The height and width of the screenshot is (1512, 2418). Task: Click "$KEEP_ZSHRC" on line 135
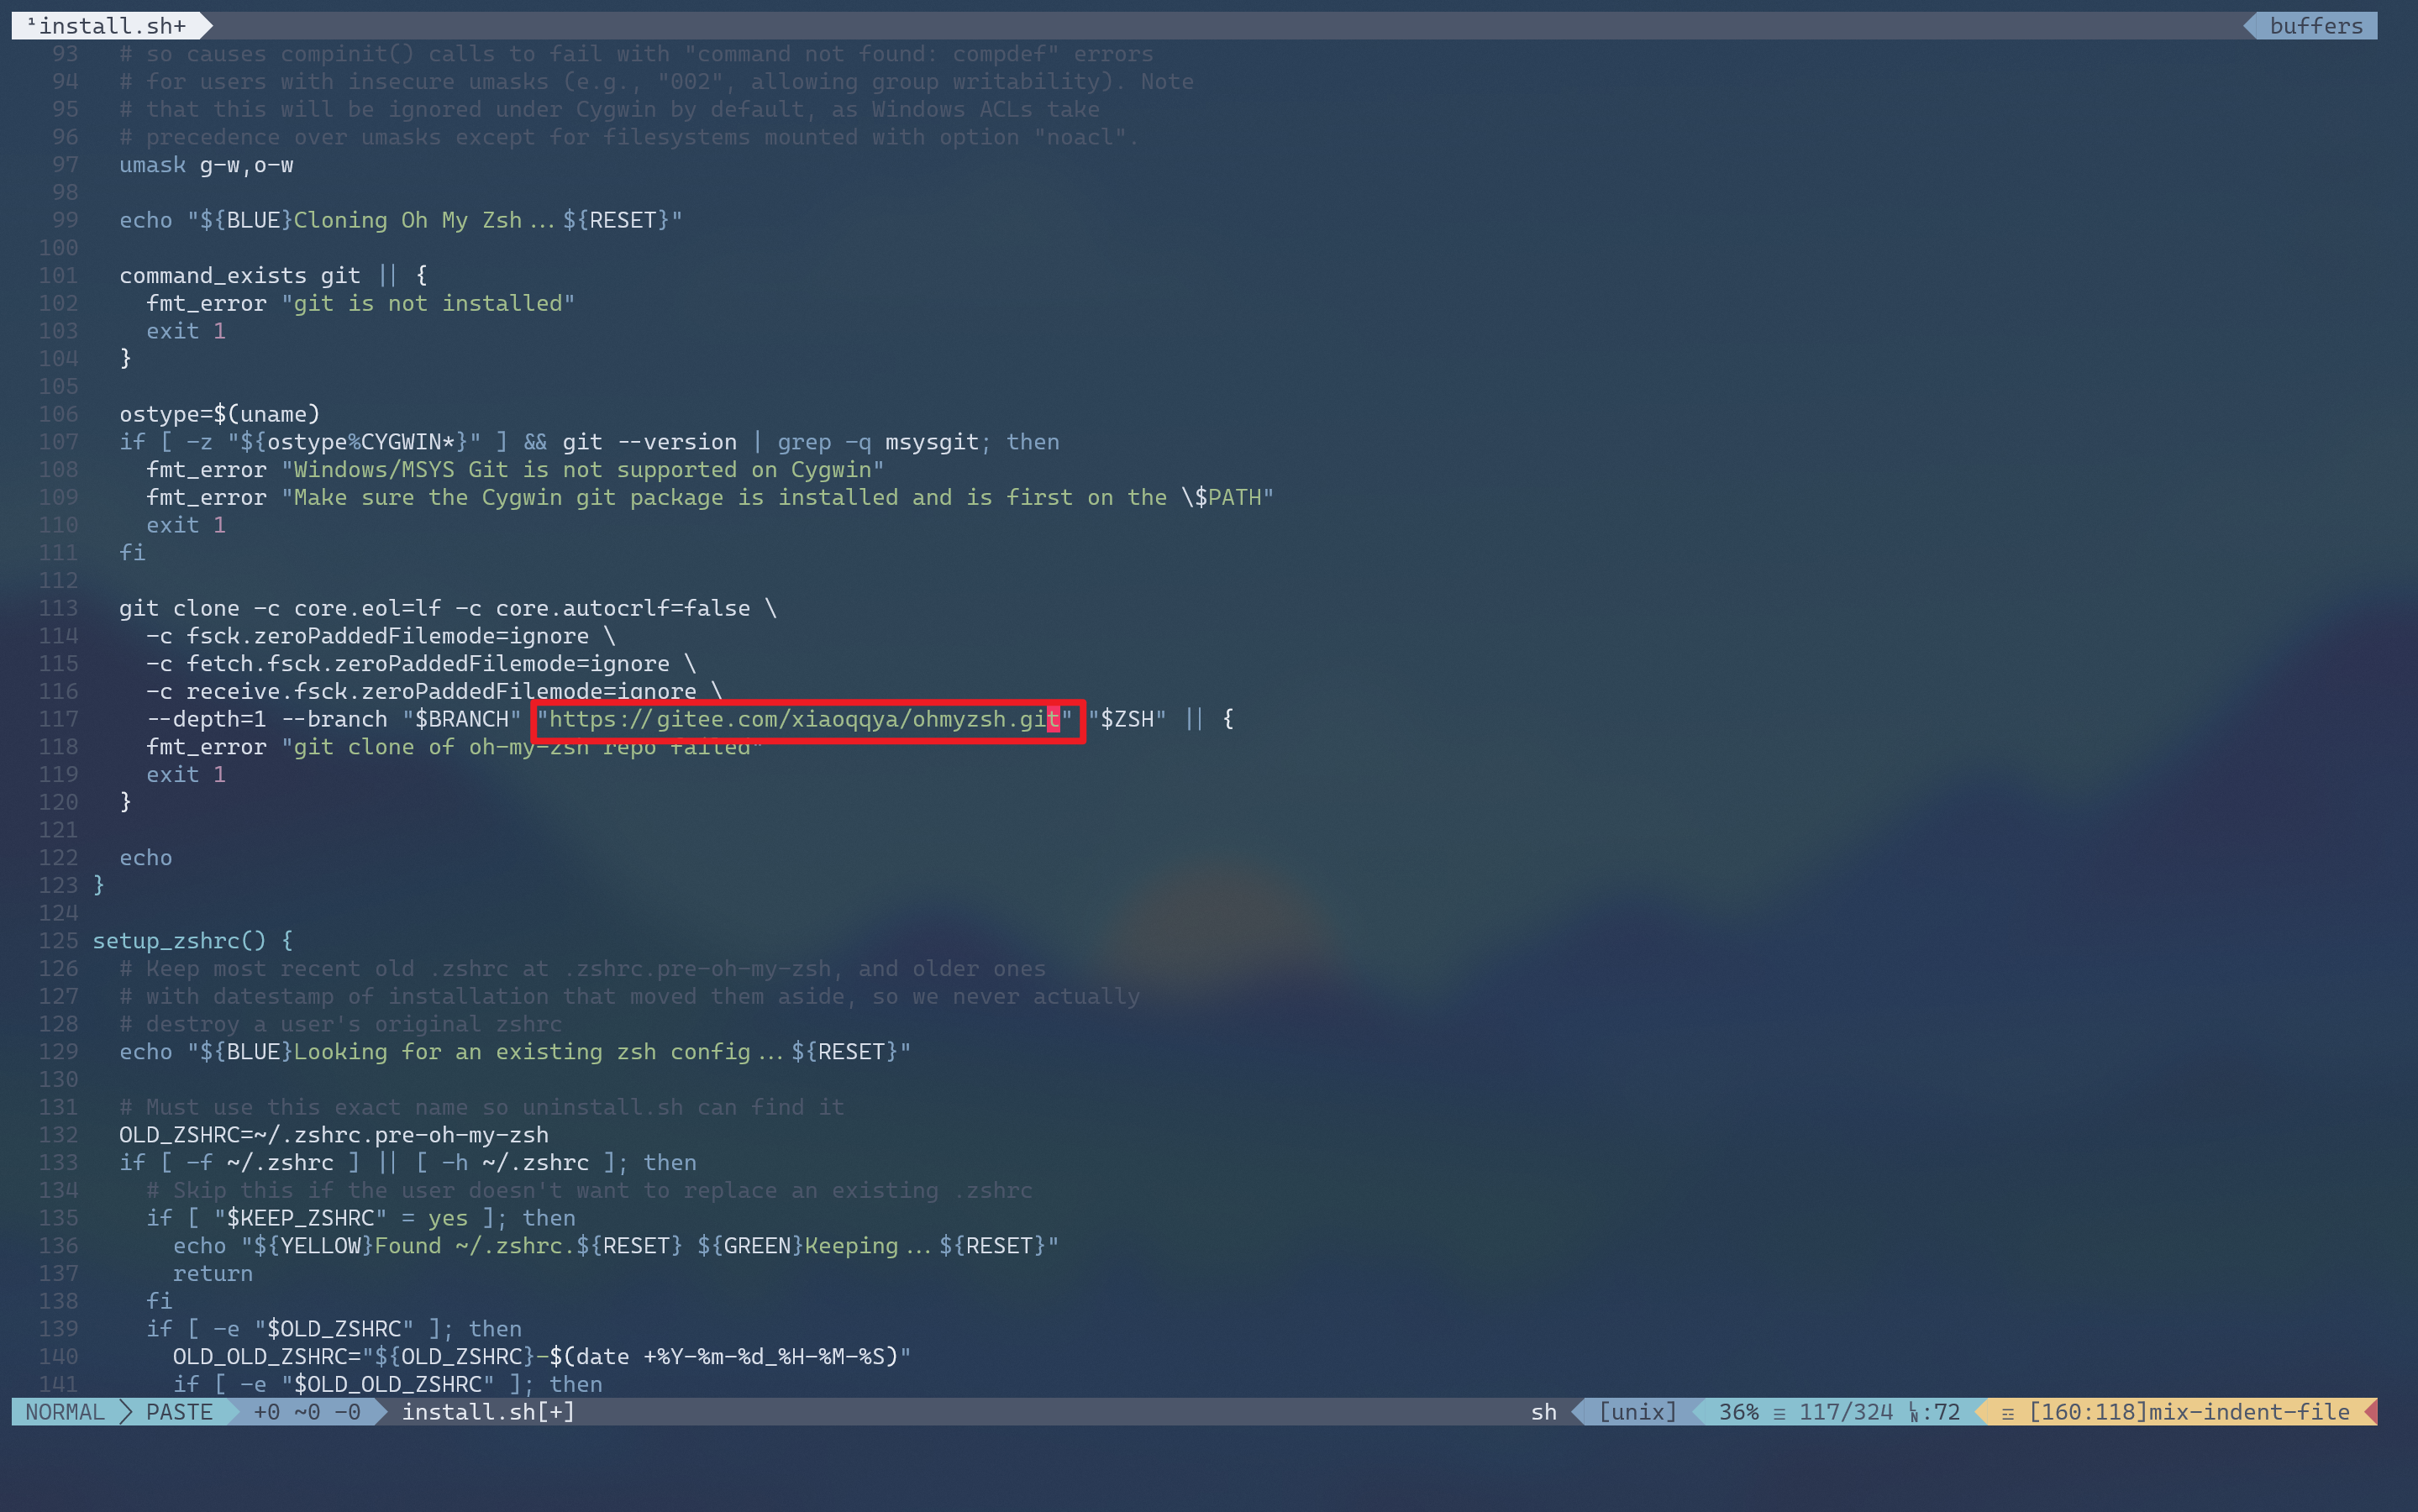click(x=300, y=1218)
